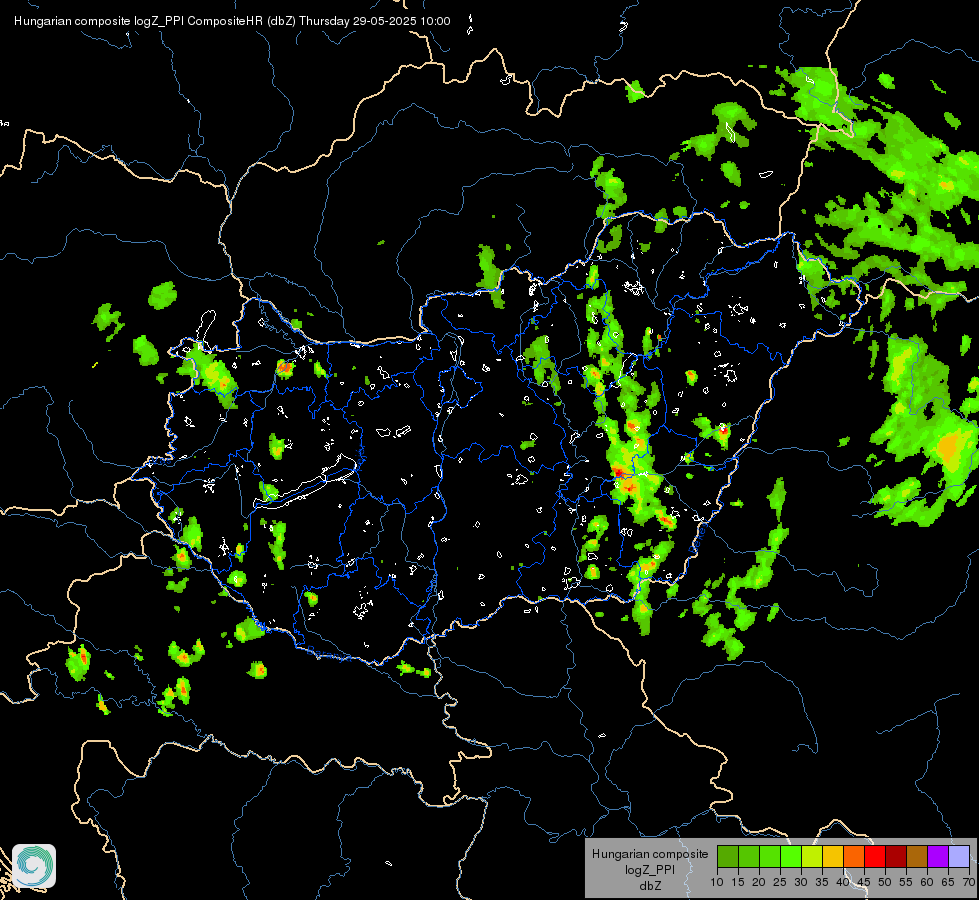This screenshot has height=900, width=979.
Task: Select the 40-45 dBZ orange swatch
Action: [854, 856]
